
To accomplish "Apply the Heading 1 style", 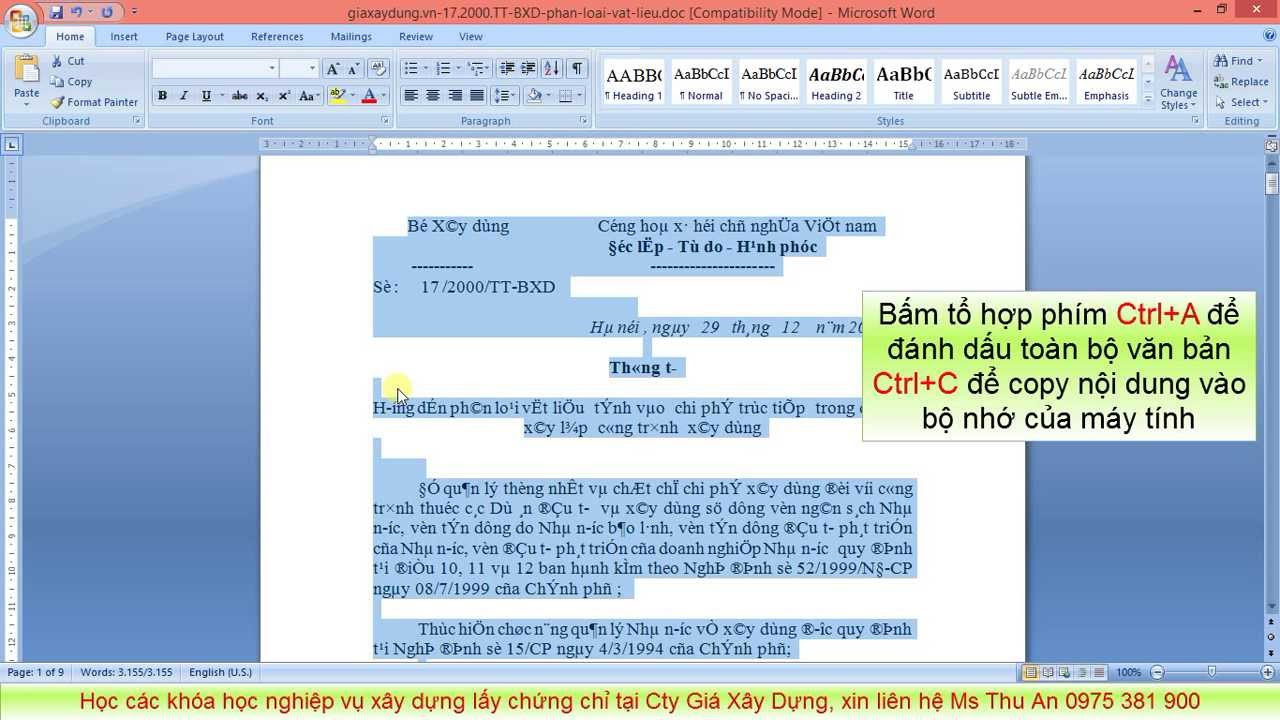I will click(x=634, y=83).
